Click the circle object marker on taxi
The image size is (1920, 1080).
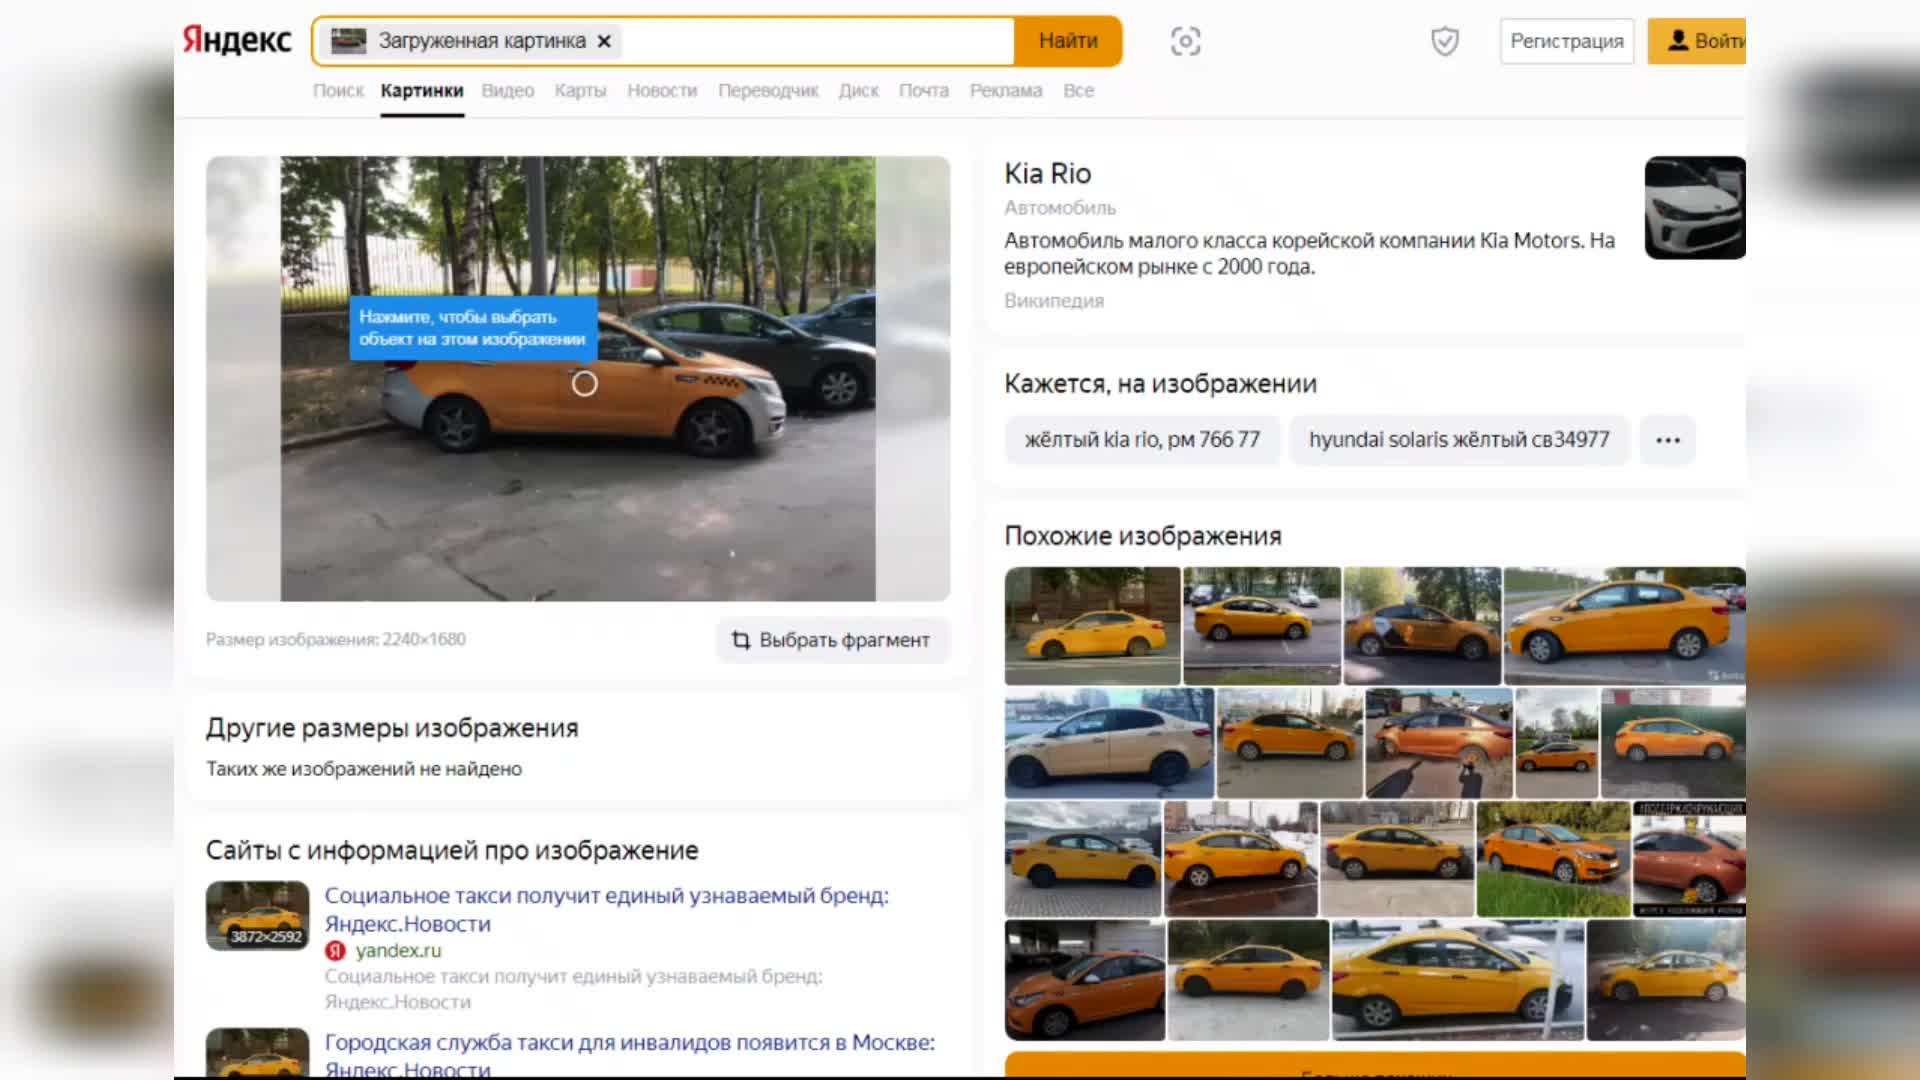585,384
